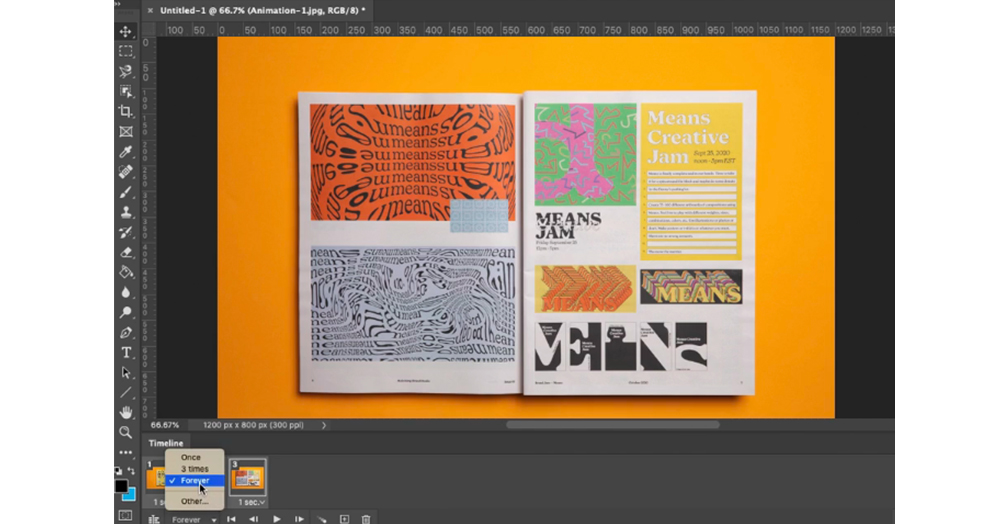Select the Dodge tool
Viewport: 1000px width, 524px height.
(126, 312)
